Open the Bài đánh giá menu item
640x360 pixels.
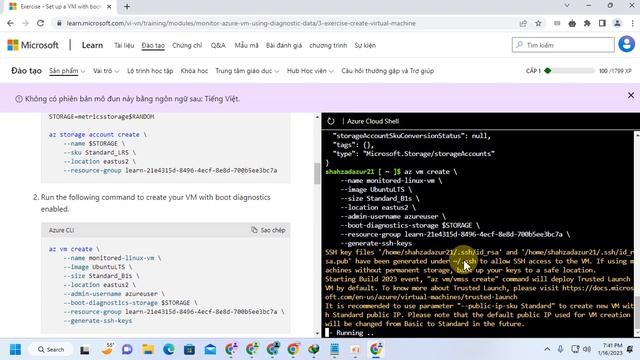coord(284,45)
